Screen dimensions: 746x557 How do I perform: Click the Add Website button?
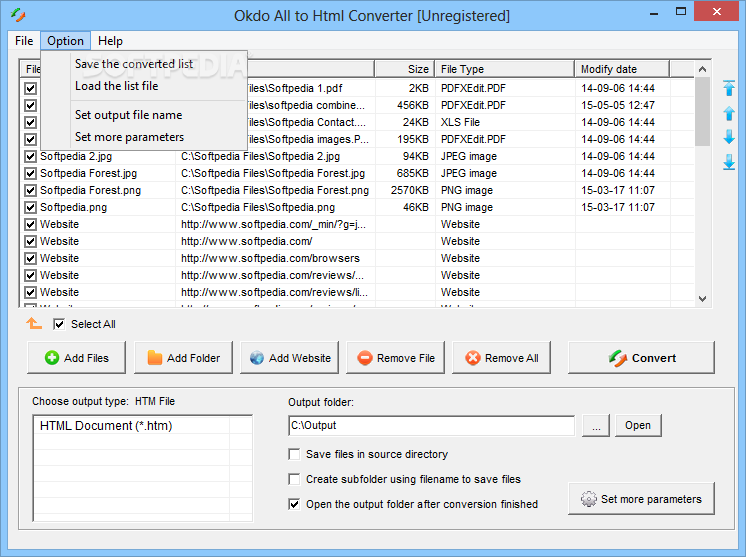[x=289, y=358]
